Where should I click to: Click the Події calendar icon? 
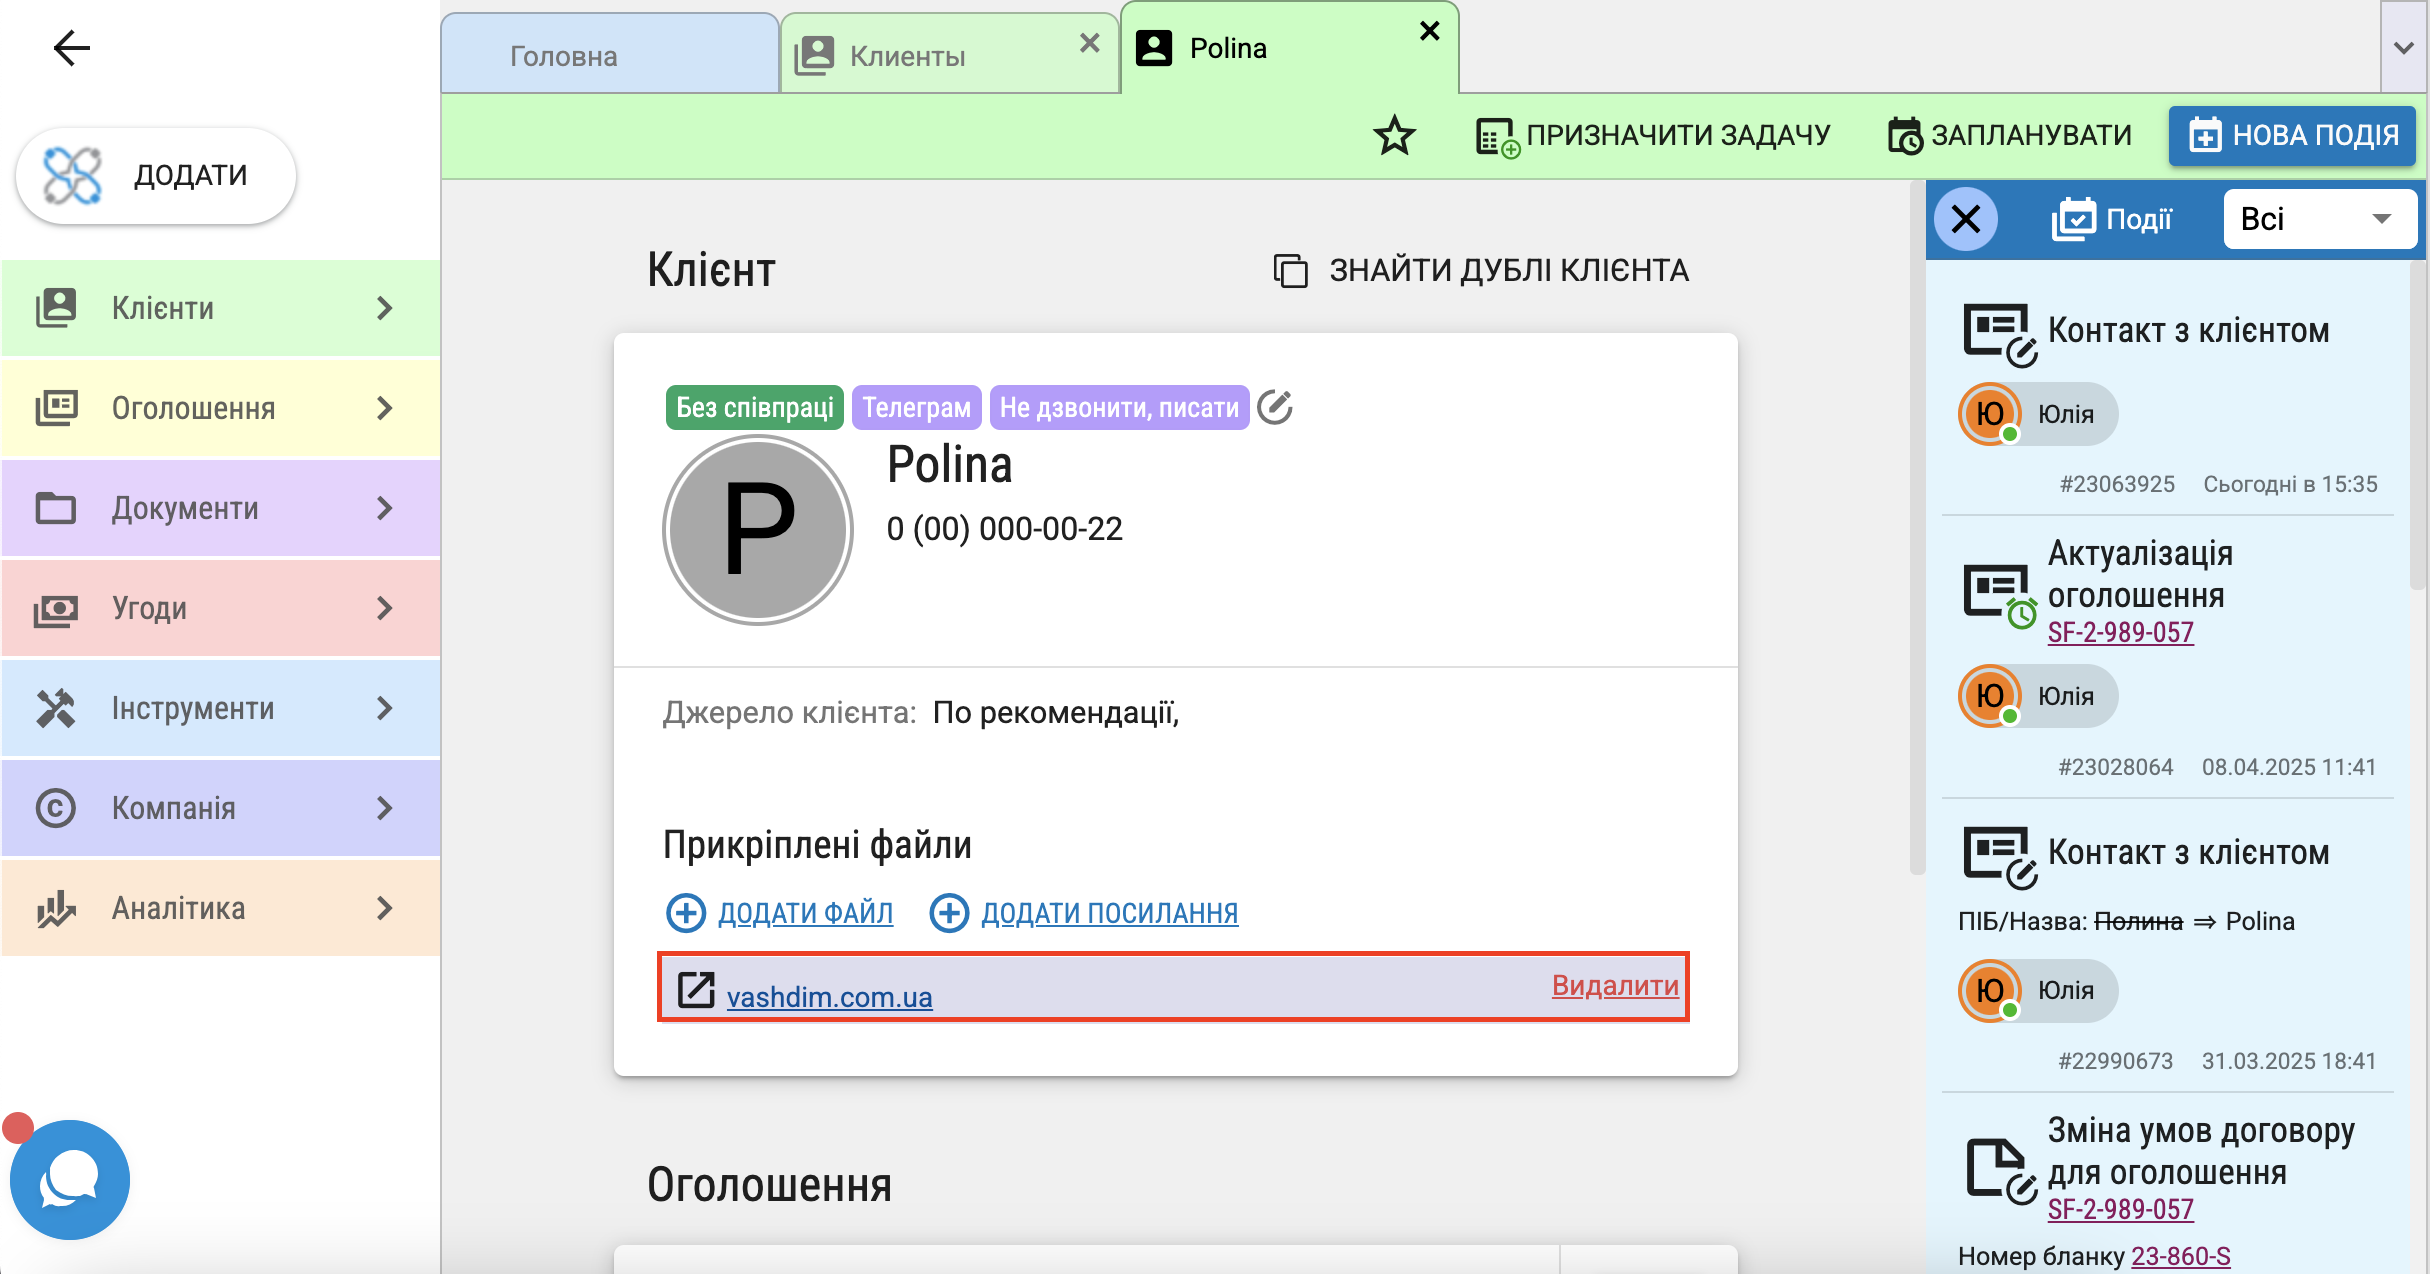coord(2074,219)
